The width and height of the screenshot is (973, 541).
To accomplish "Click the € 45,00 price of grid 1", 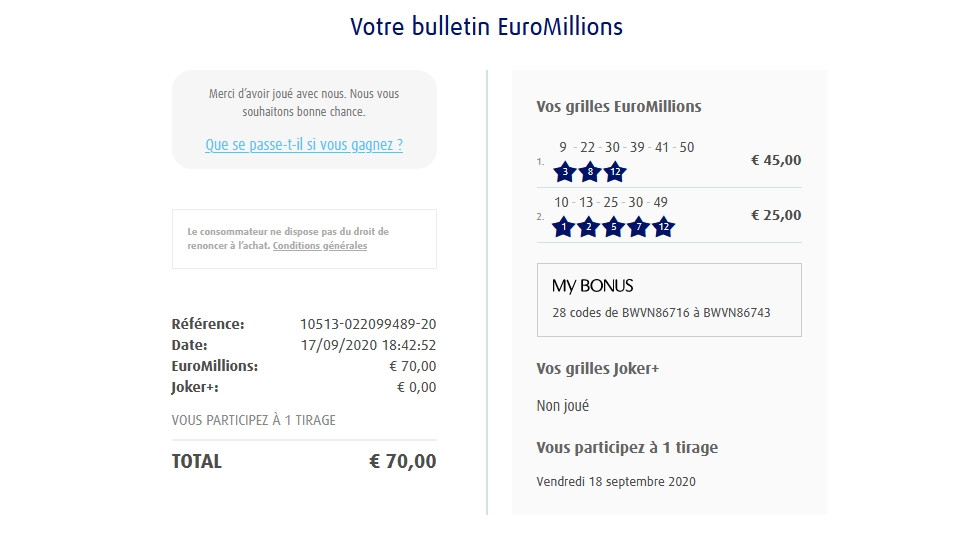I will [x=776, y=160].
